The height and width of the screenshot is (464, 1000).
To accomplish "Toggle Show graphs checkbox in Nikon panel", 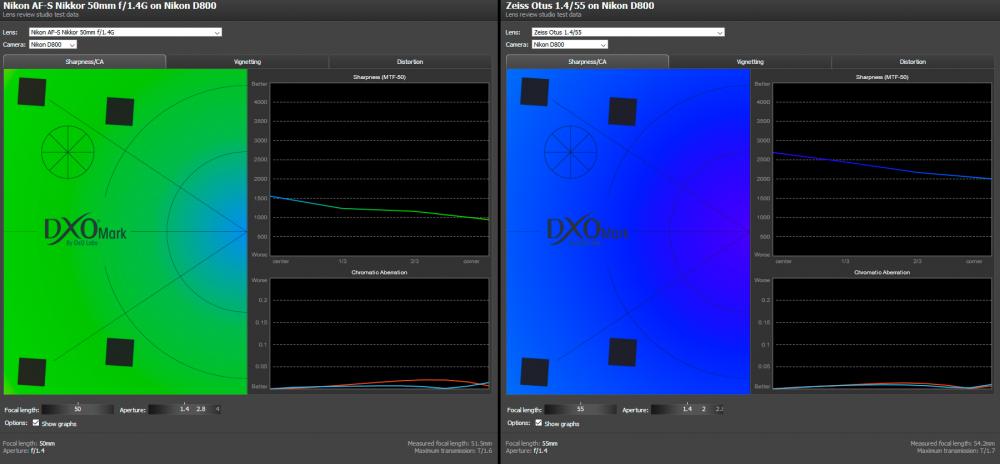I will [36, 423].
